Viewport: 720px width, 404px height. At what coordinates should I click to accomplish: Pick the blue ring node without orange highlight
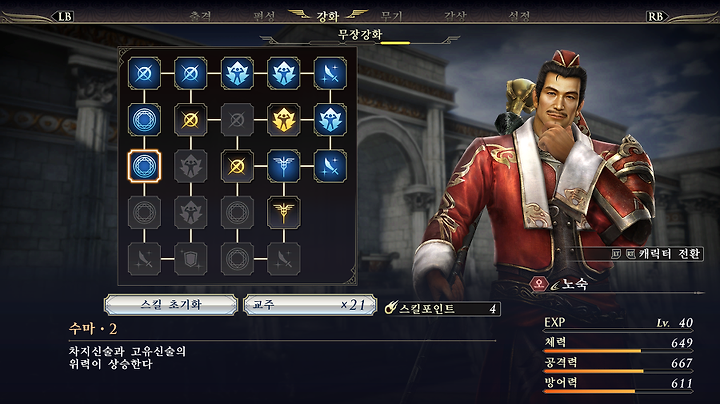[144, 120]
